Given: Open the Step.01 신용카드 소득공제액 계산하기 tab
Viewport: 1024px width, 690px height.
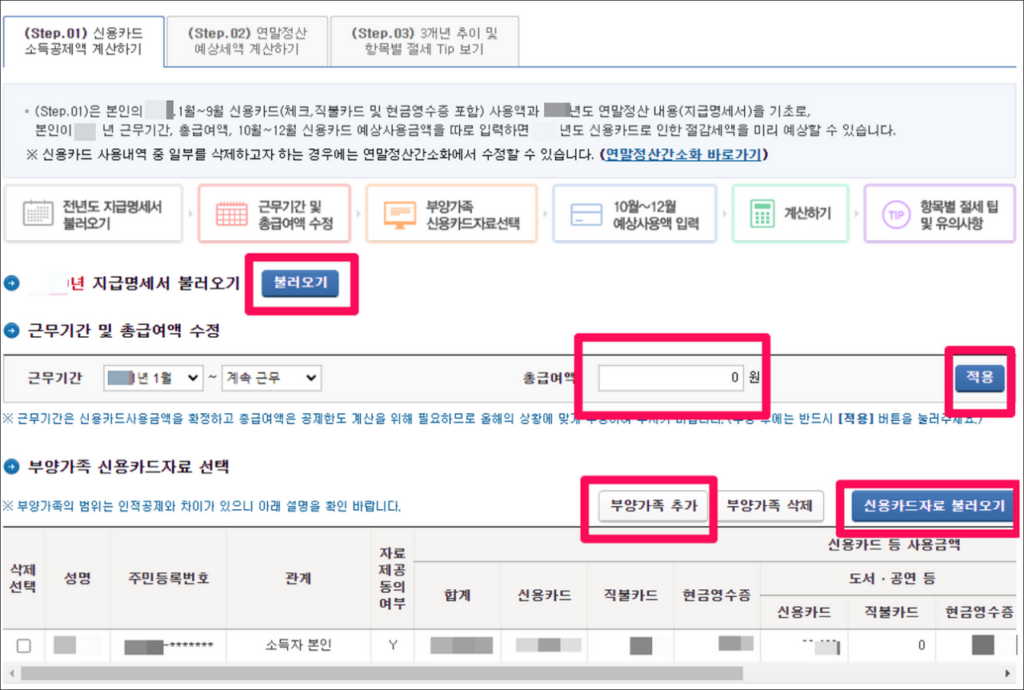Looking at the screenshot, I should tap(83, 41).
